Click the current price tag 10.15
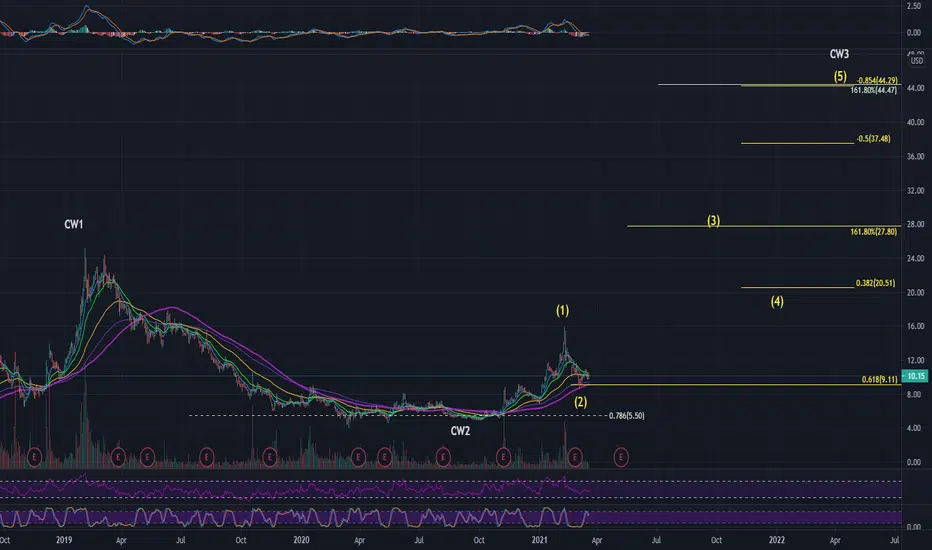Viewport: 932px width, 550px height. (915, 376)
